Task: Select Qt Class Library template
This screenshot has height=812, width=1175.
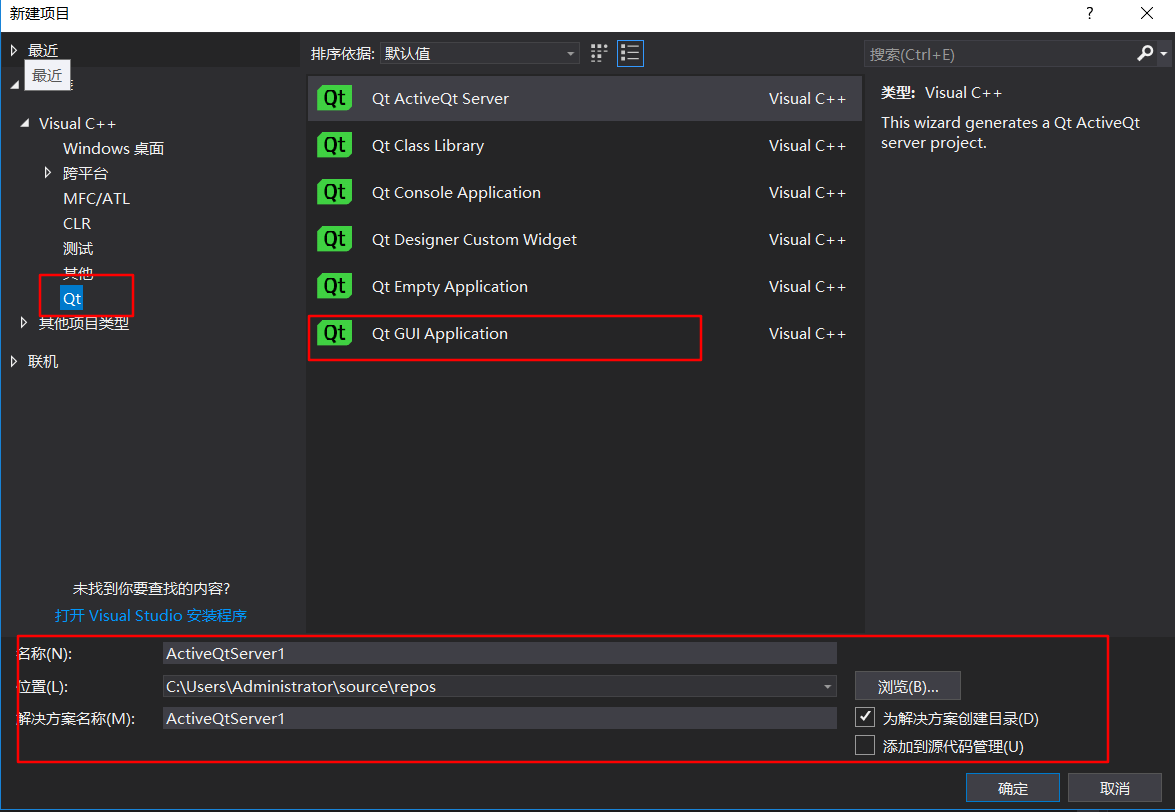Action: (x=585, y=145)
